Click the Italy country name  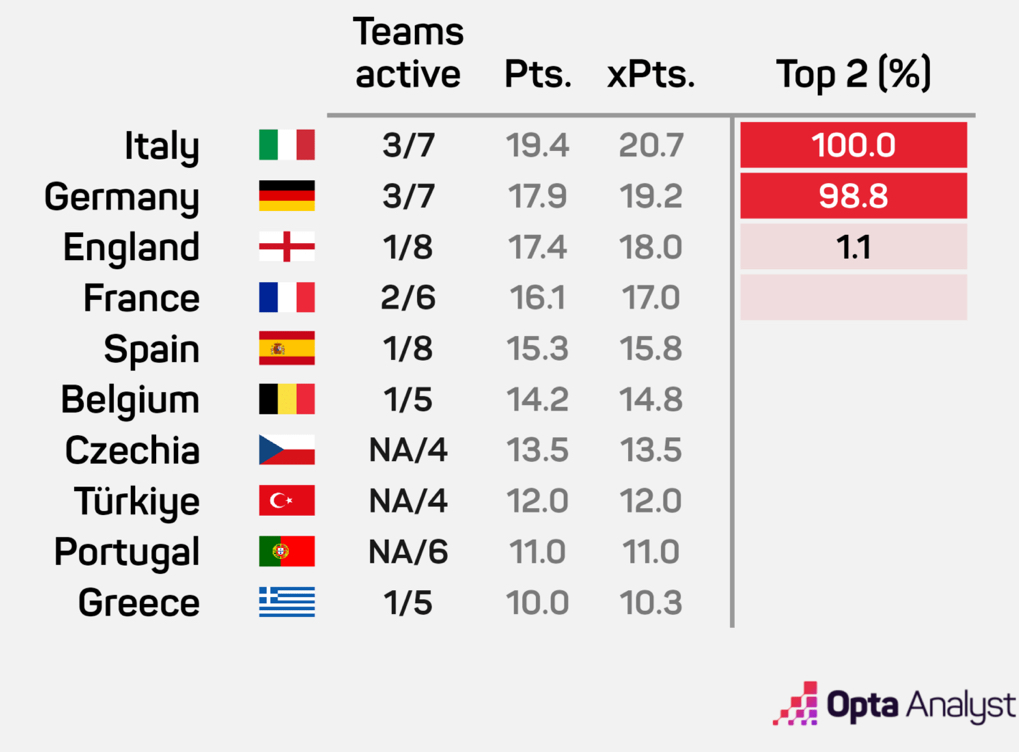point(161,147)
